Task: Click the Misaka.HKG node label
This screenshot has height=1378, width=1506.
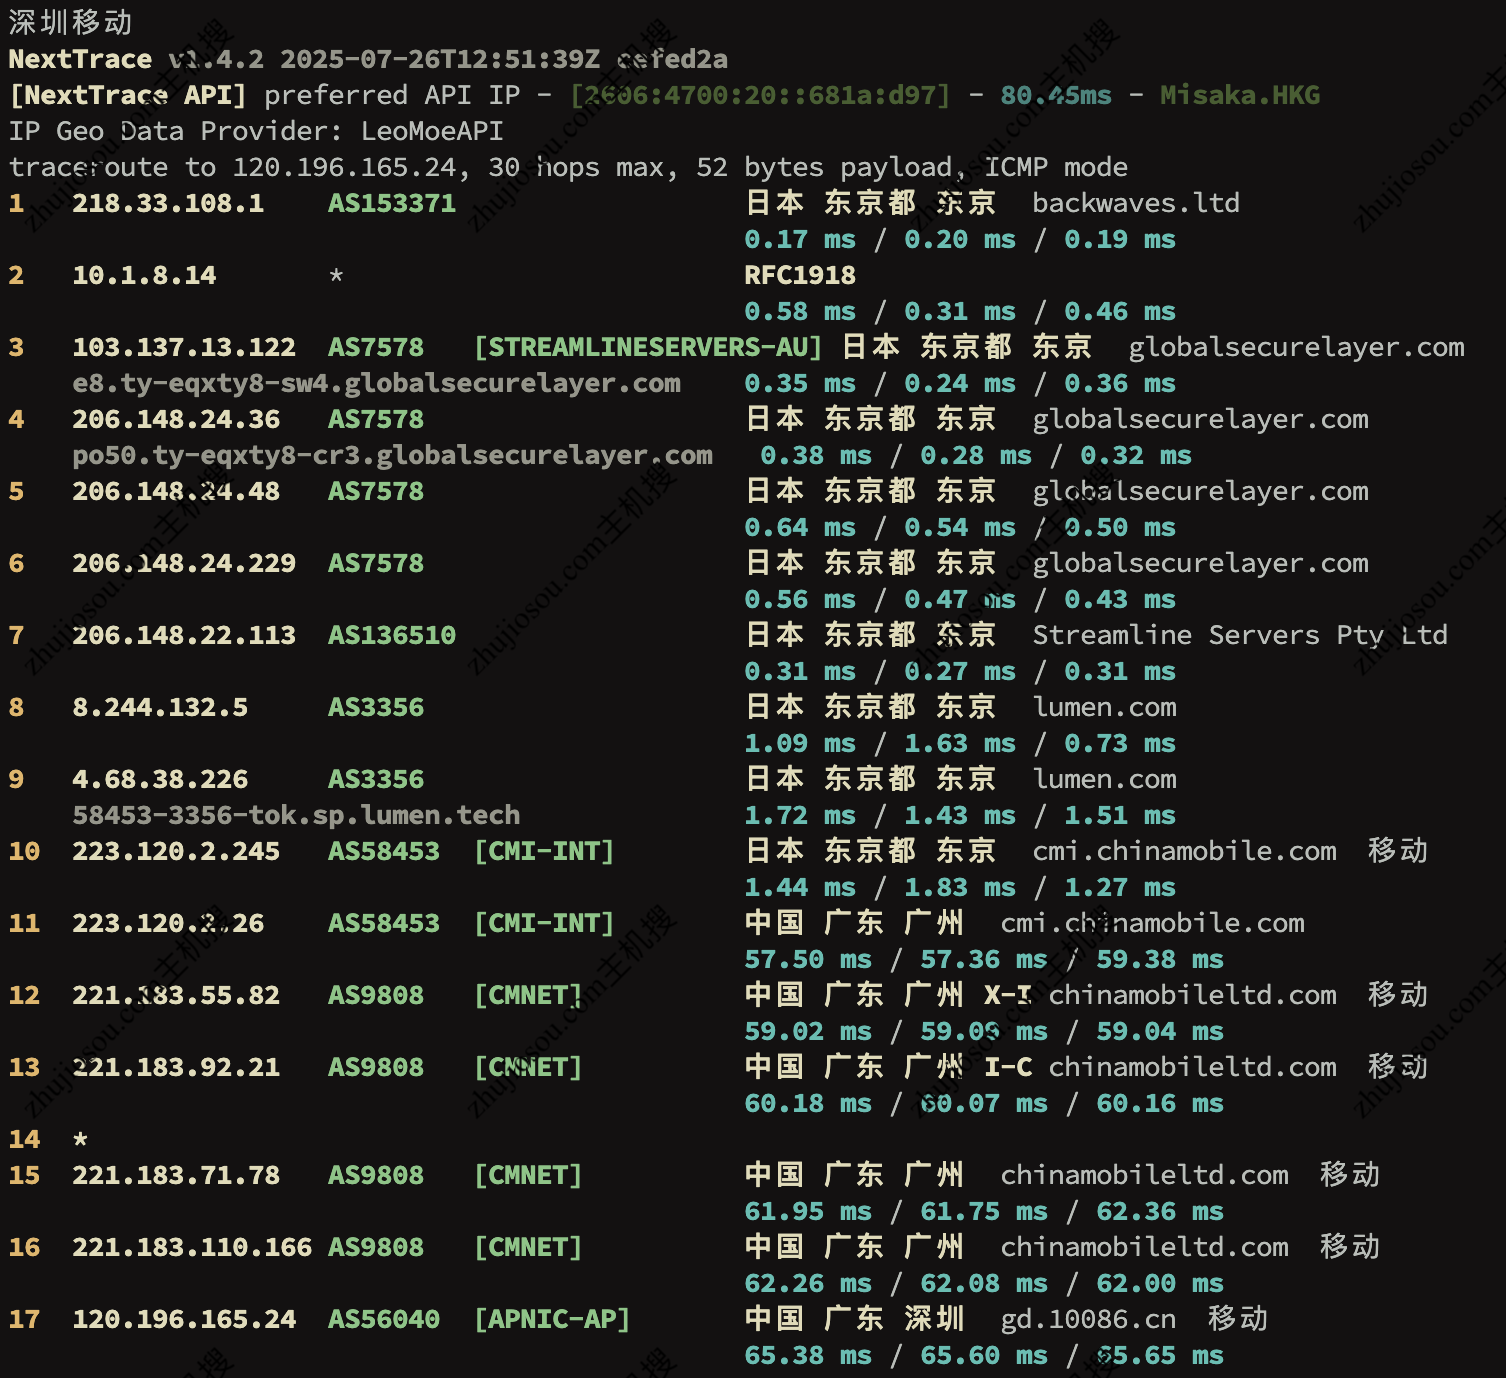Action: pos(1239,95)
